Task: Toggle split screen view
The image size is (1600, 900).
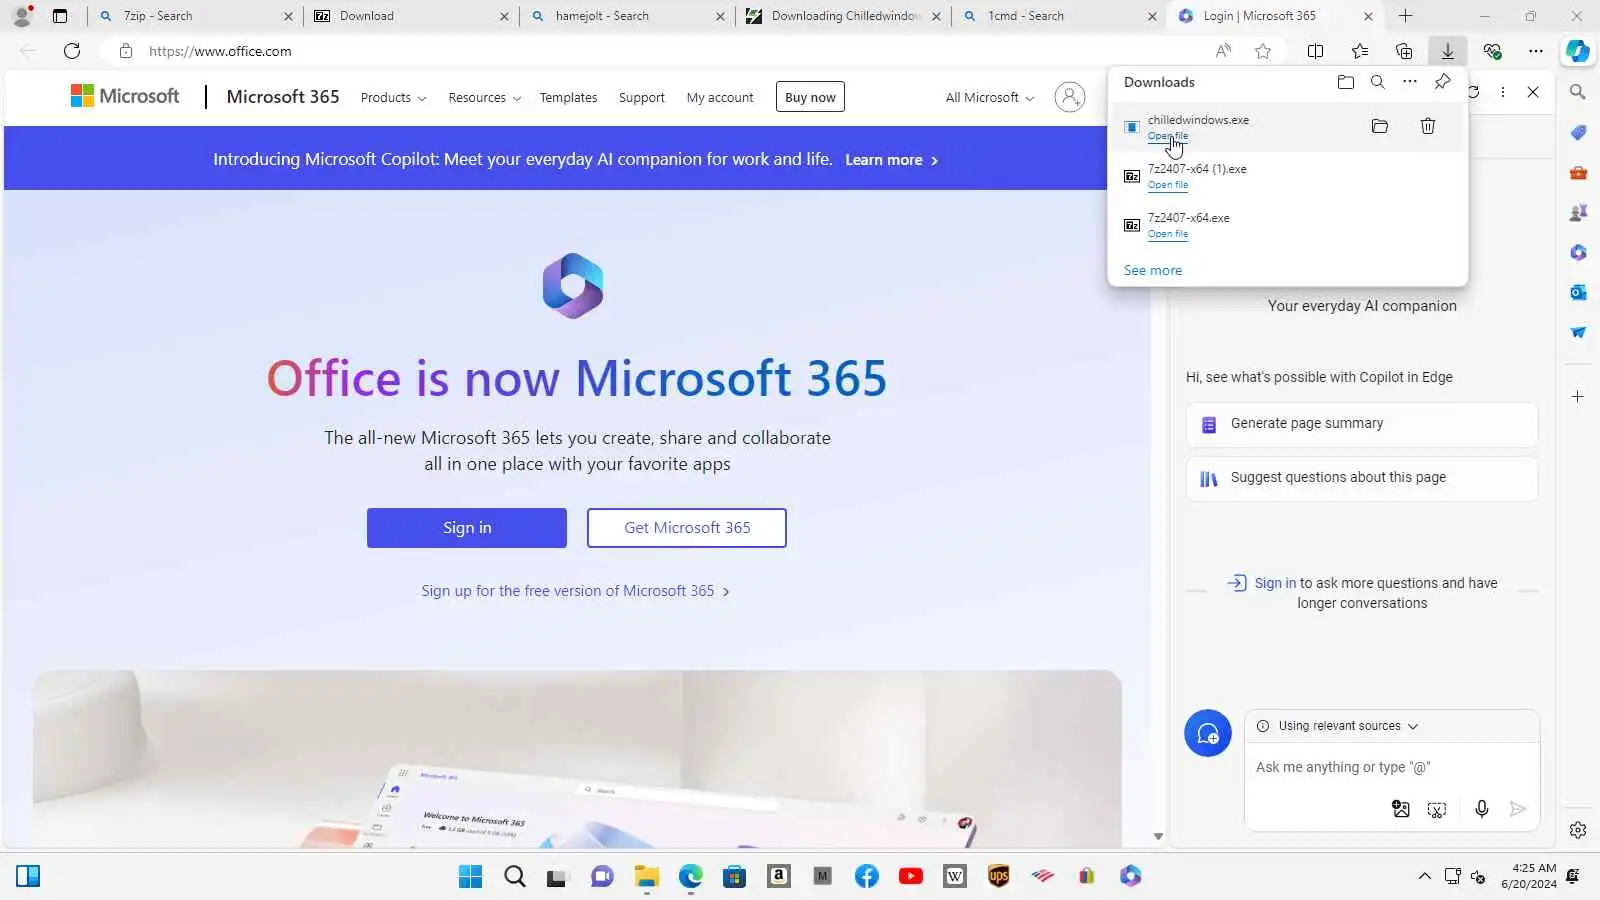Action: [x=1315, y=51]
